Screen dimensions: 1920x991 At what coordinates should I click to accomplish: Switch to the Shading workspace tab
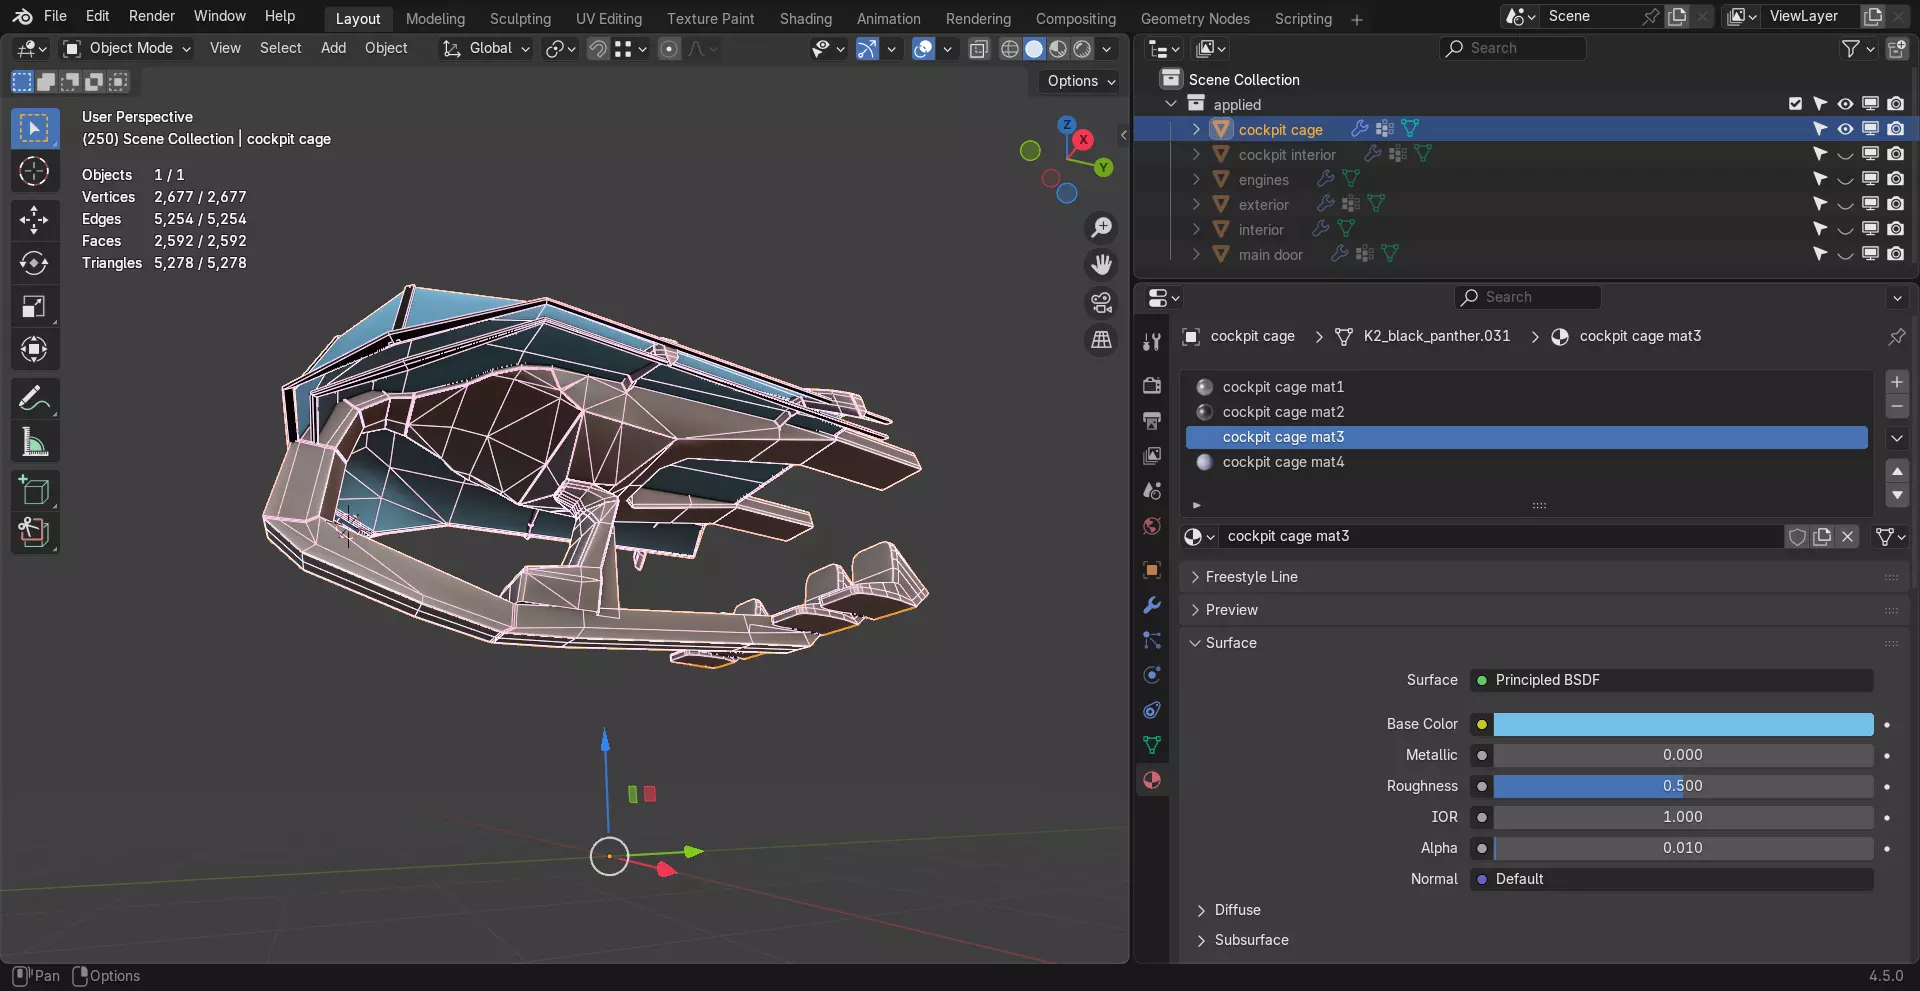[x=805, y=19]
